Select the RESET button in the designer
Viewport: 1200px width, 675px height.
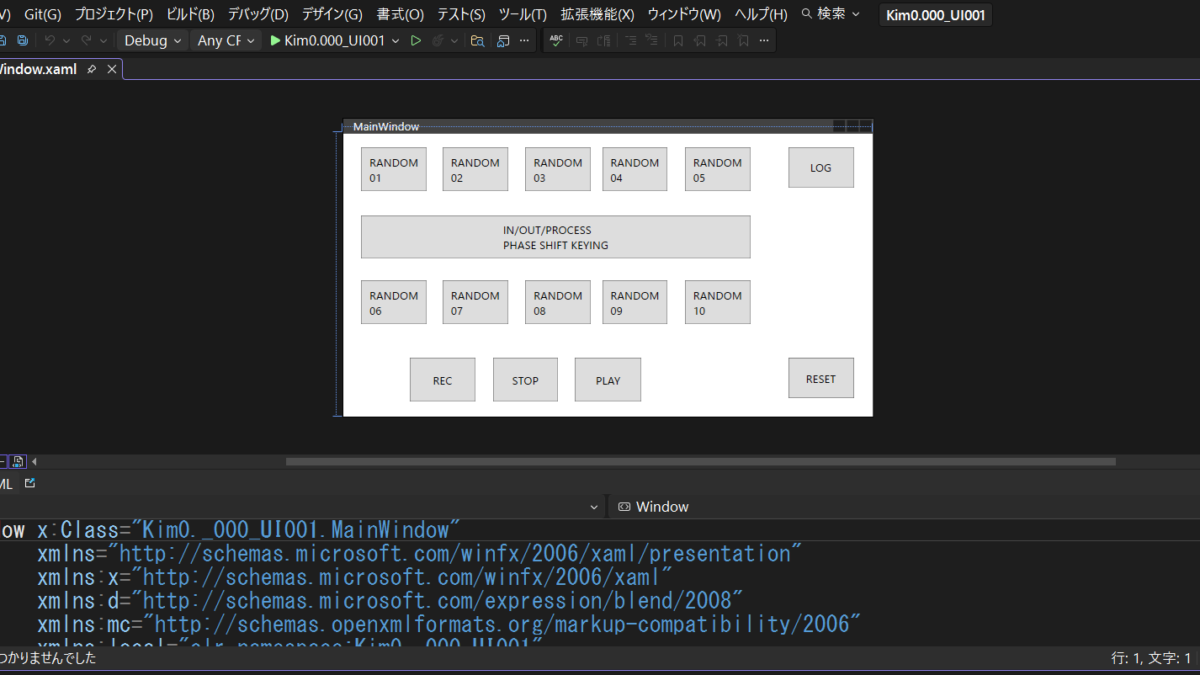(820, 379)
